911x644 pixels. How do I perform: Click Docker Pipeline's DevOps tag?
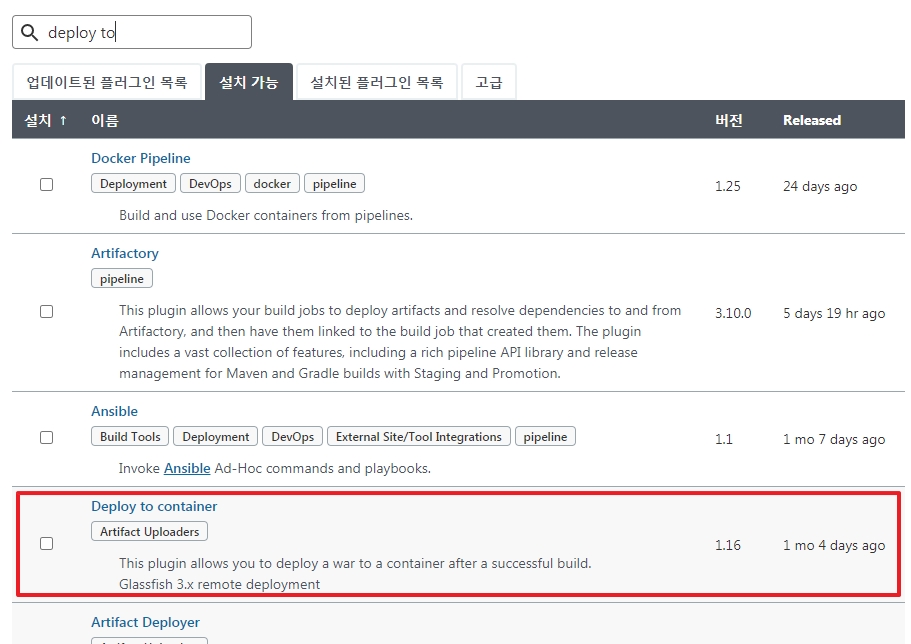[x=210, y=184]
